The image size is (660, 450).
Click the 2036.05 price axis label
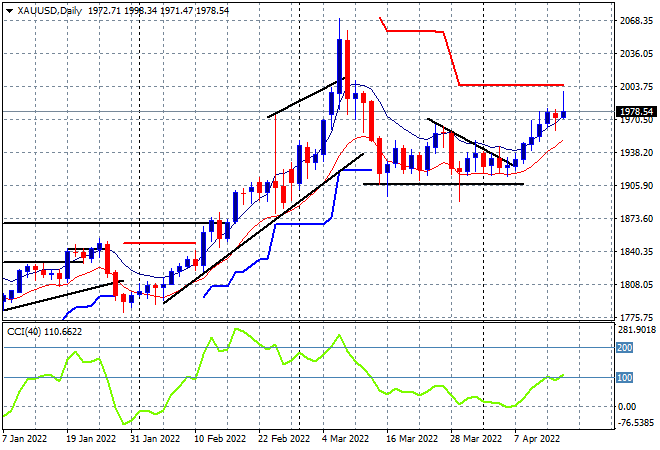(x=636, y=53)
